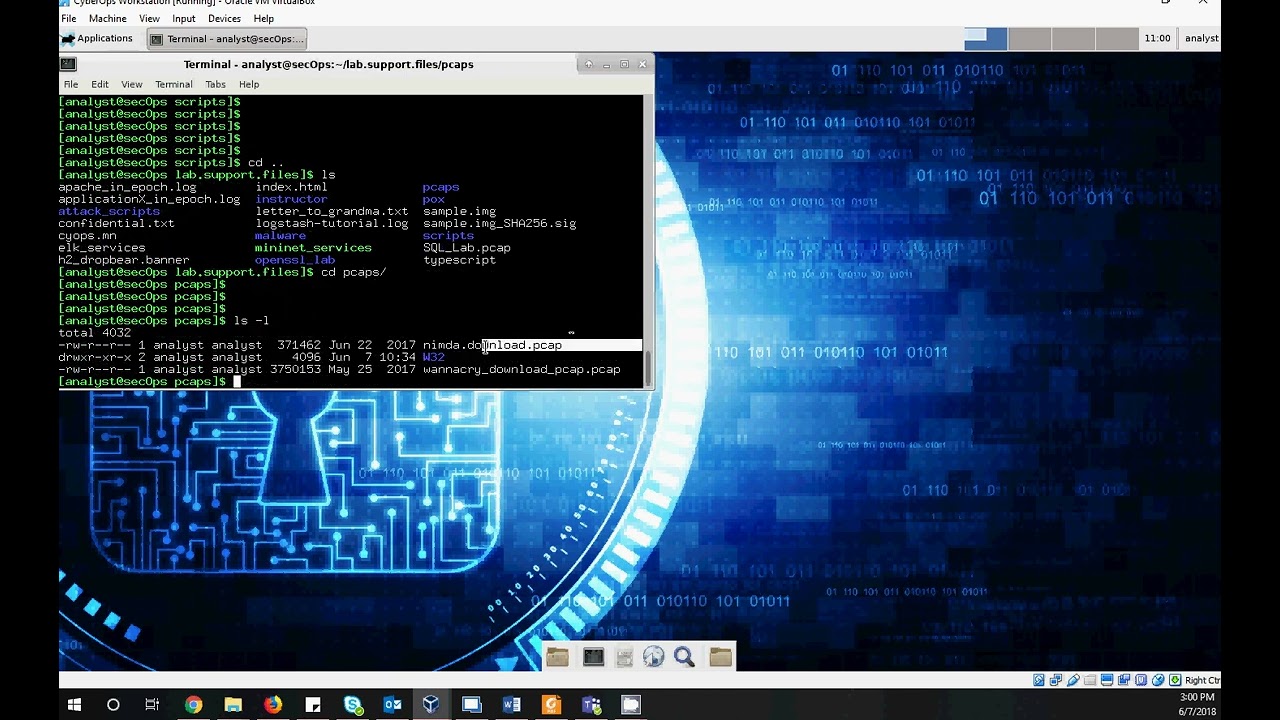This screenshot has height=720, width=1280.
Task: Click nimda.download.pcap file name in terminal
Action: 492,345
